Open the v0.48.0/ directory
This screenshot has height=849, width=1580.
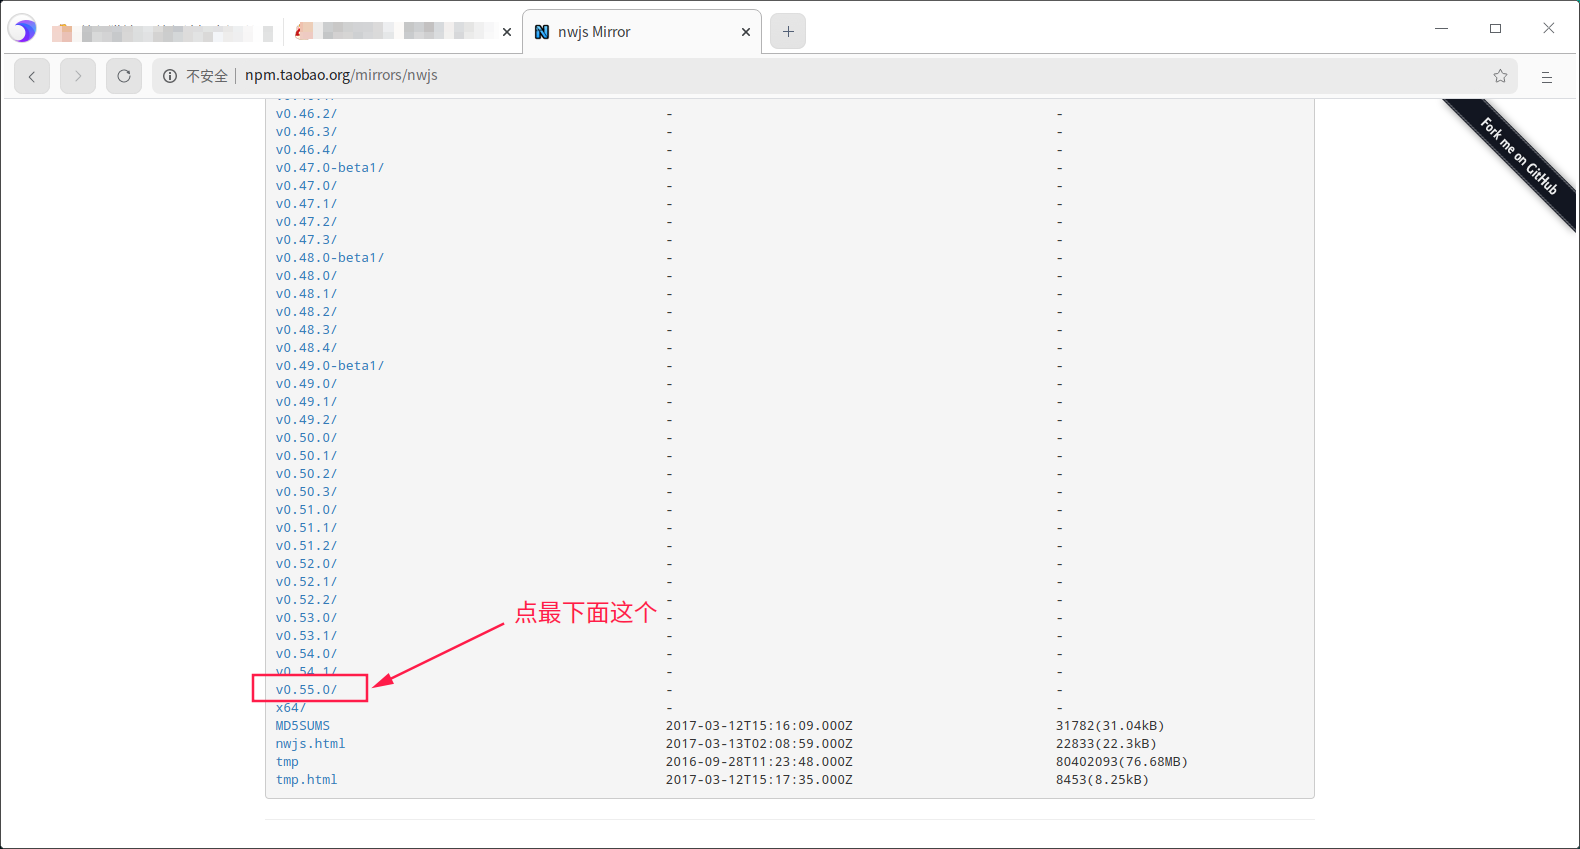click(x=306, y=276)
